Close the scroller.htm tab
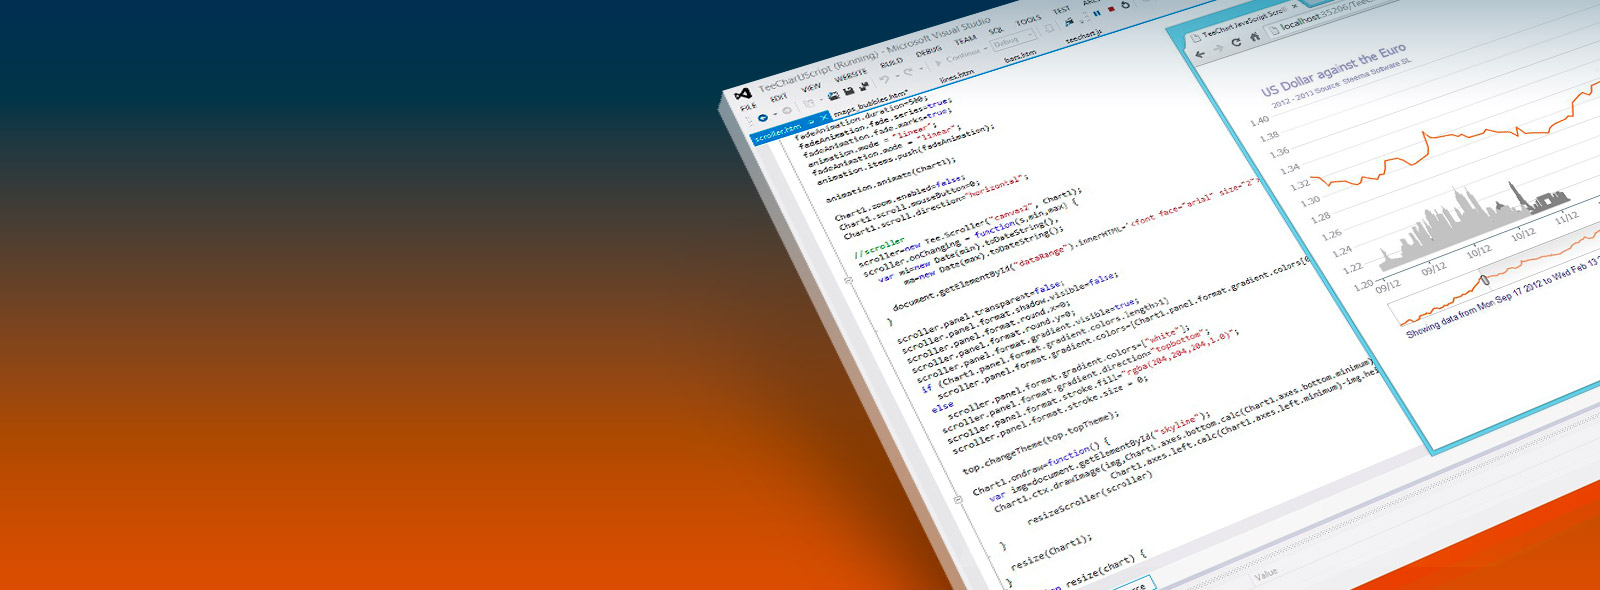 [824, 118]
